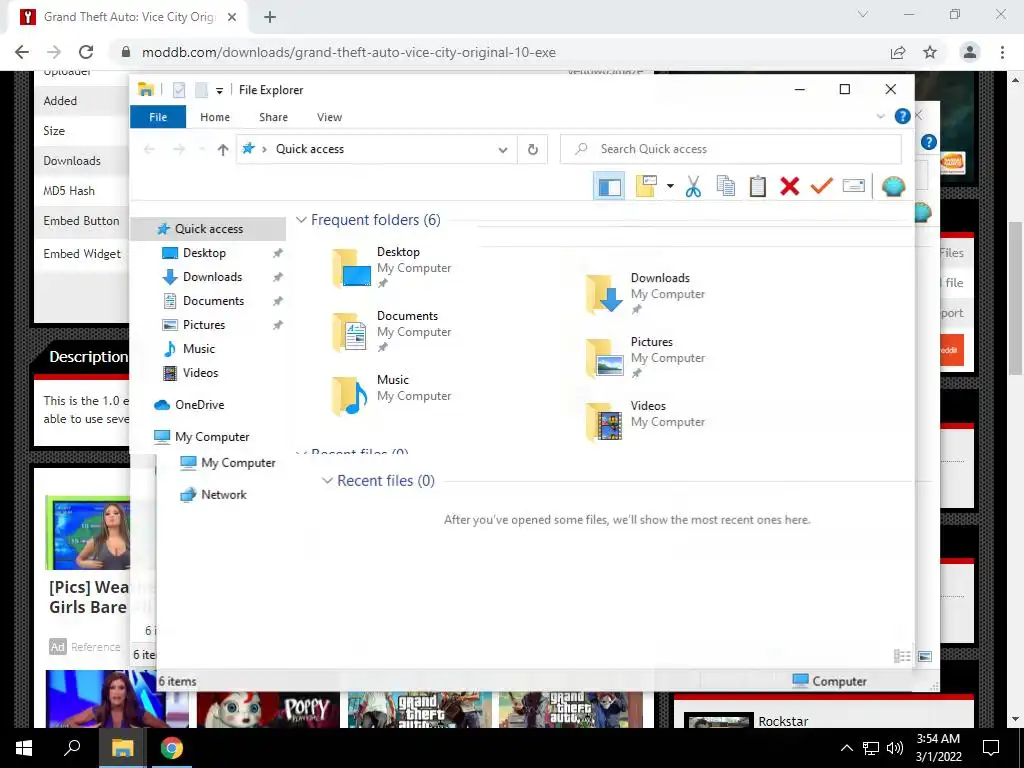The image size is (1024, 768).
Task: Click New folder icon in title bar
Action: (x=201, y=90)
